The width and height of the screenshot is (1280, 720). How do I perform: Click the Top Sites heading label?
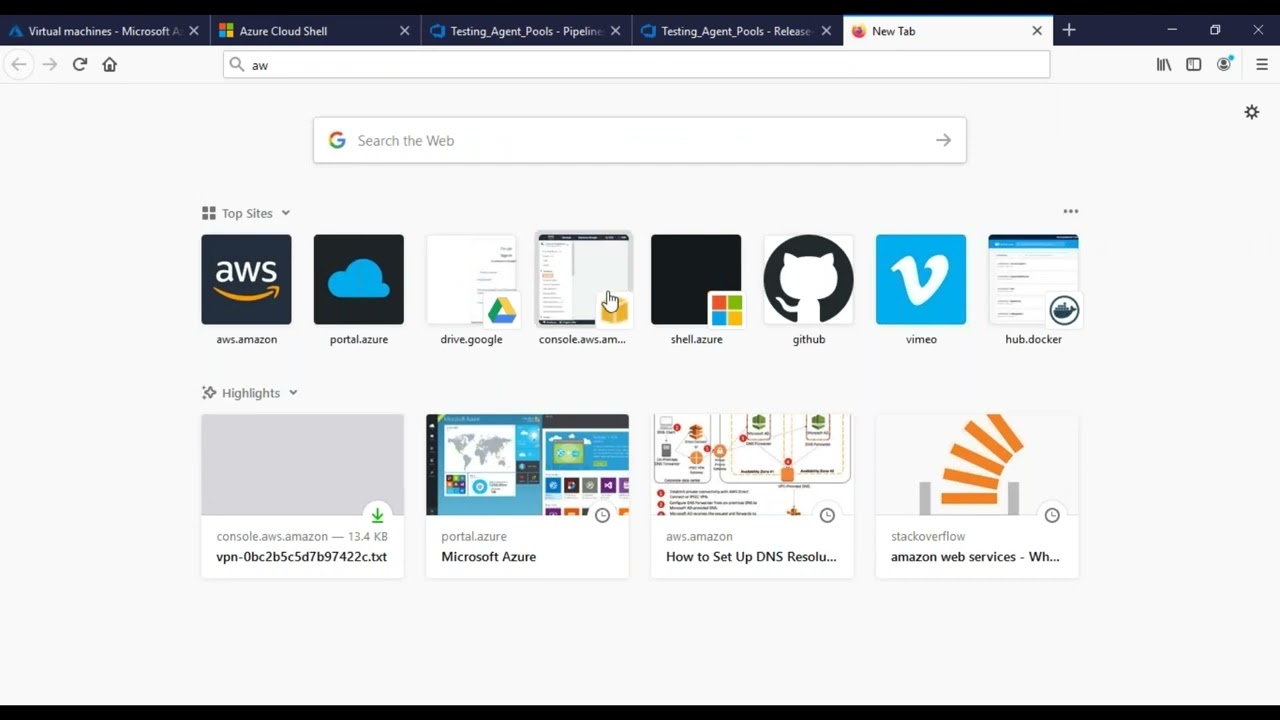pos(247,213)
